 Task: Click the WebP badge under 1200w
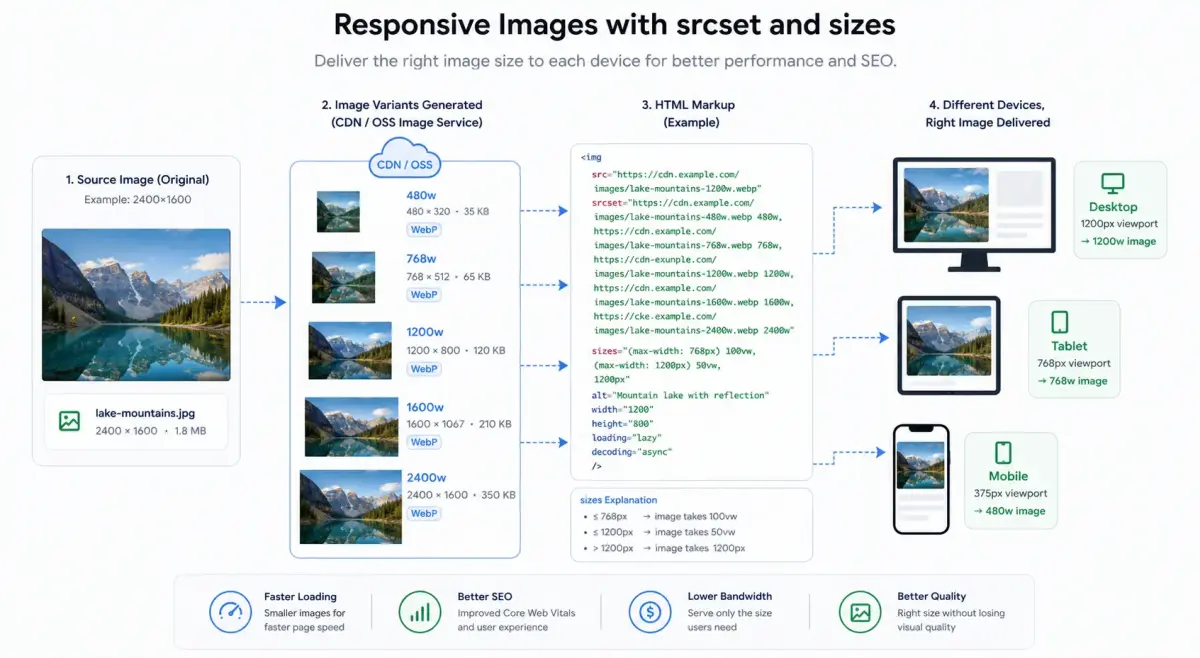point(424,369)
